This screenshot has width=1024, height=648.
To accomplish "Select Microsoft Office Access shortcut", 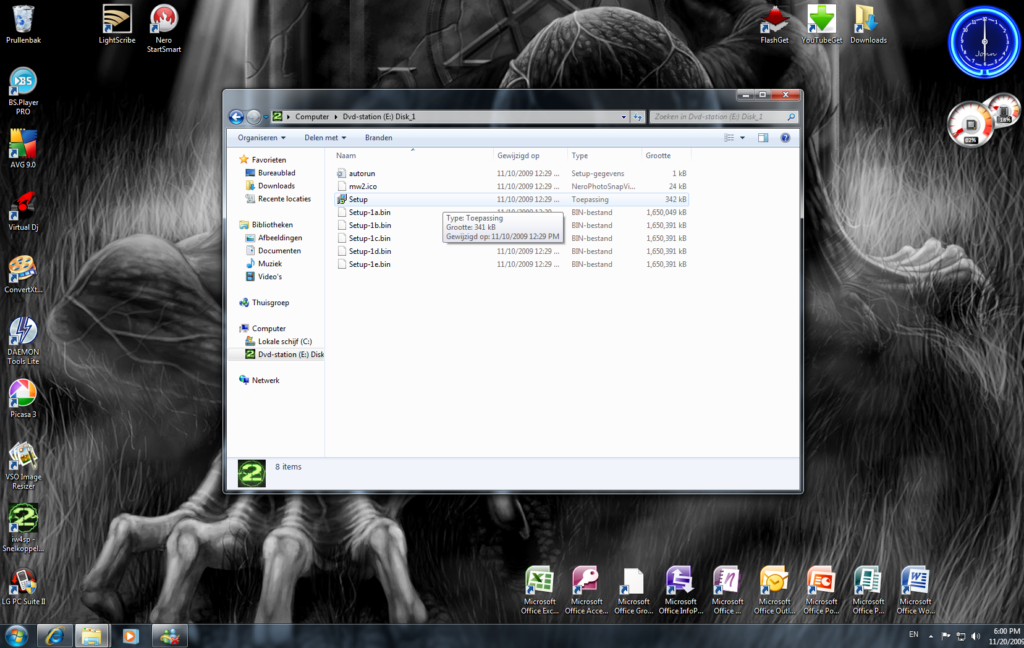I will (586, 591).
